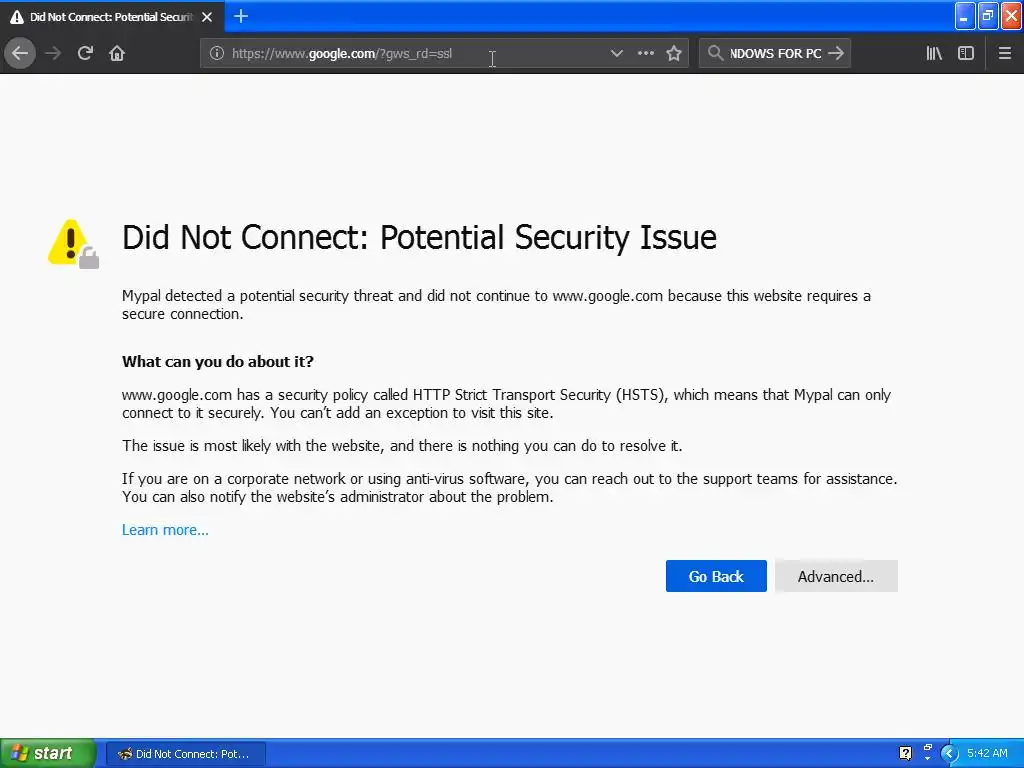Bookmark this page with the star
The image size is (1024, 768).
tap(674, 53)
